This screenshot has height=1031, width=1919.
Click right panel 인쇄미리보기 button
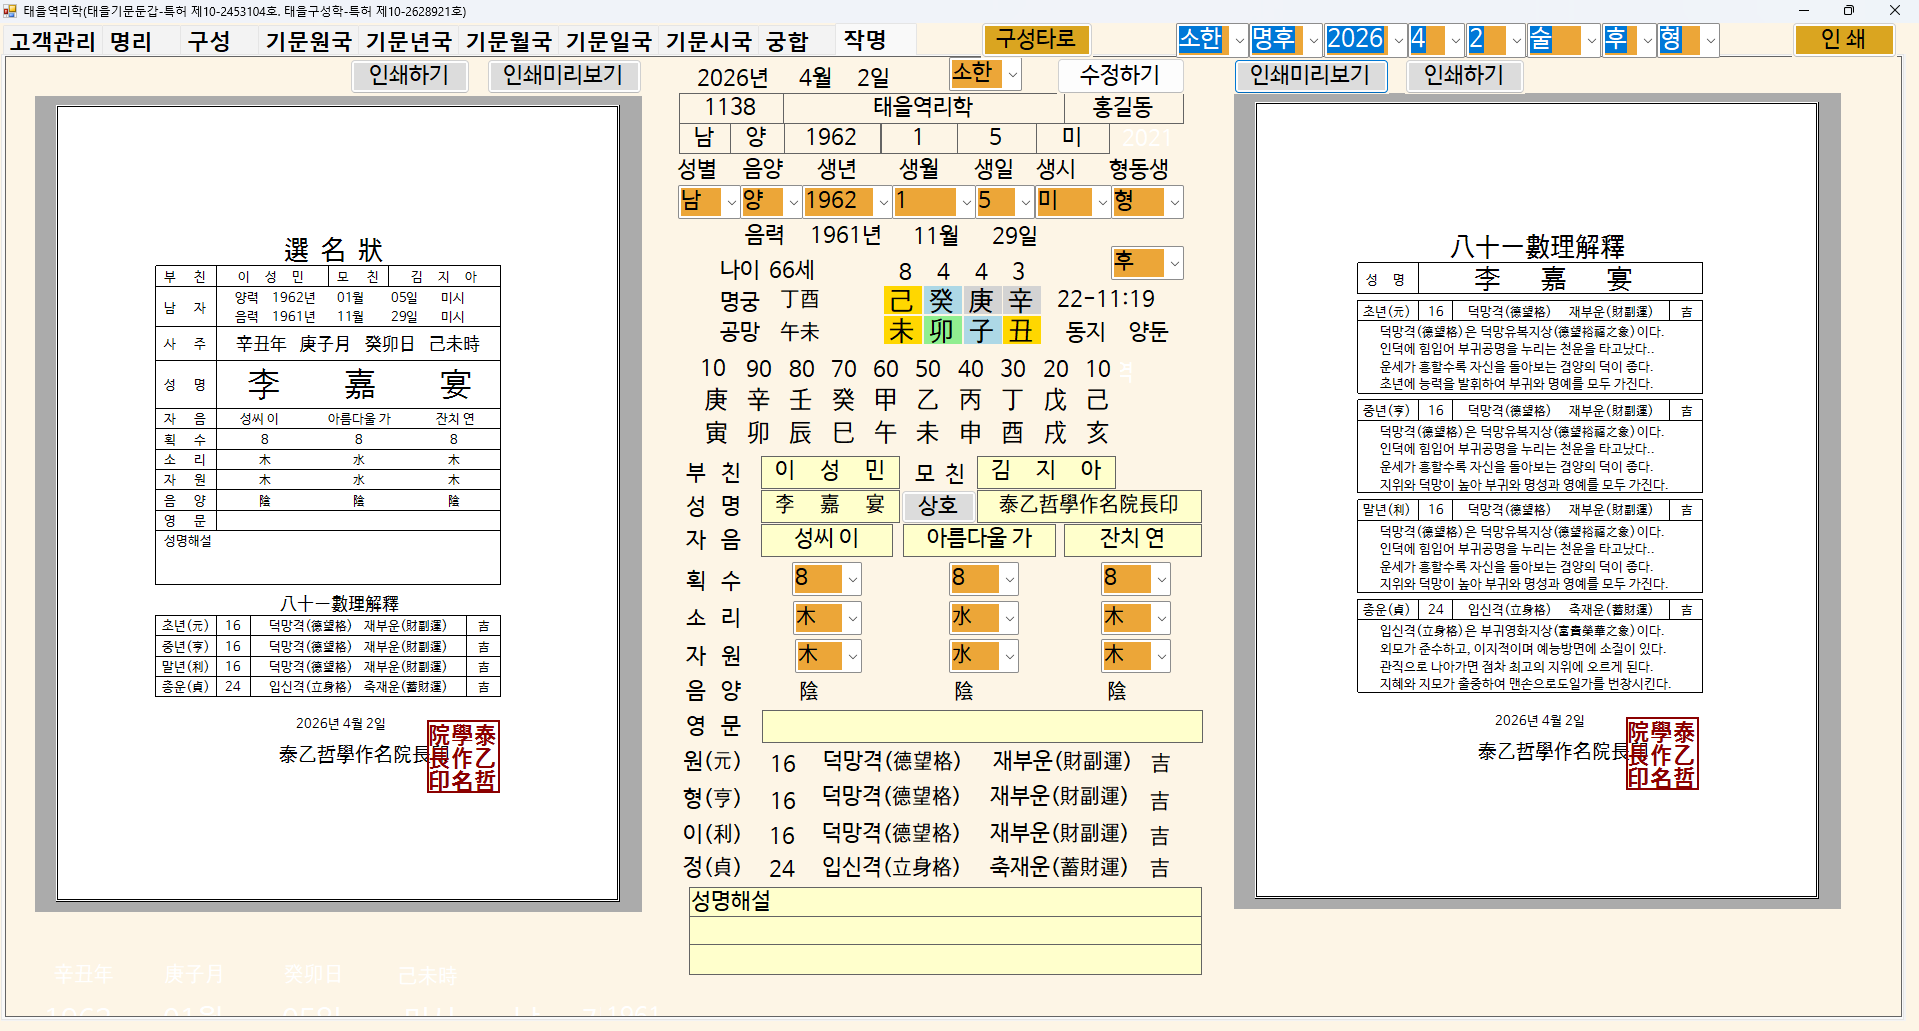tap(1310, 75)
